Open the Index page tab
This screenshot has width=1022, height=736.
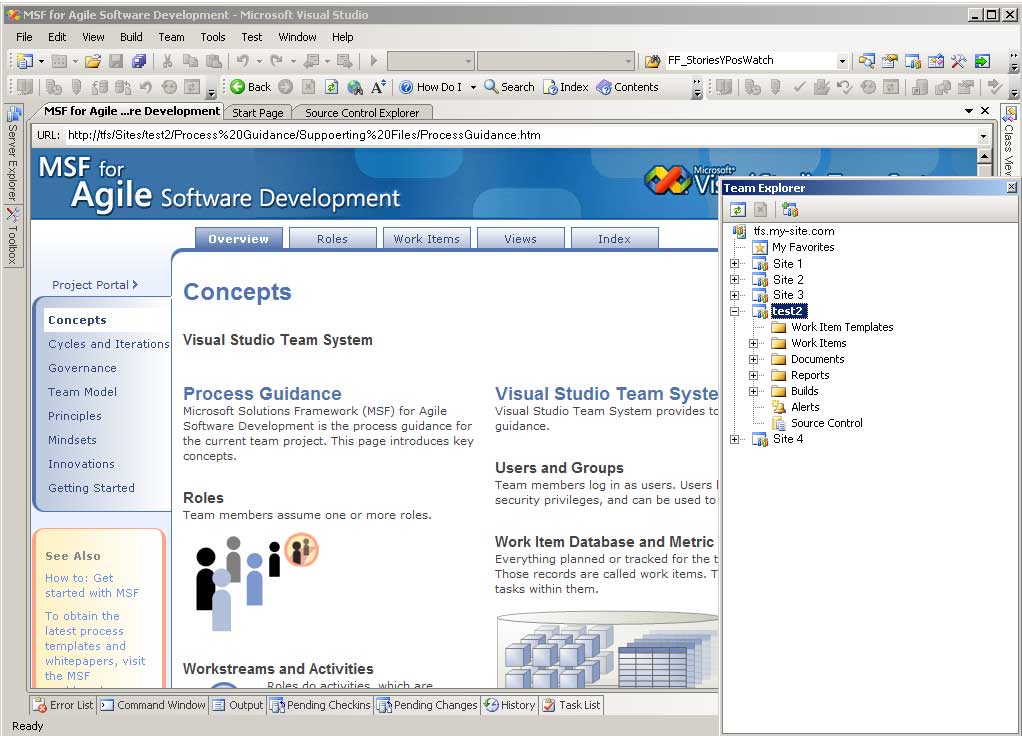pyautogui.click(x=614, y=239)
